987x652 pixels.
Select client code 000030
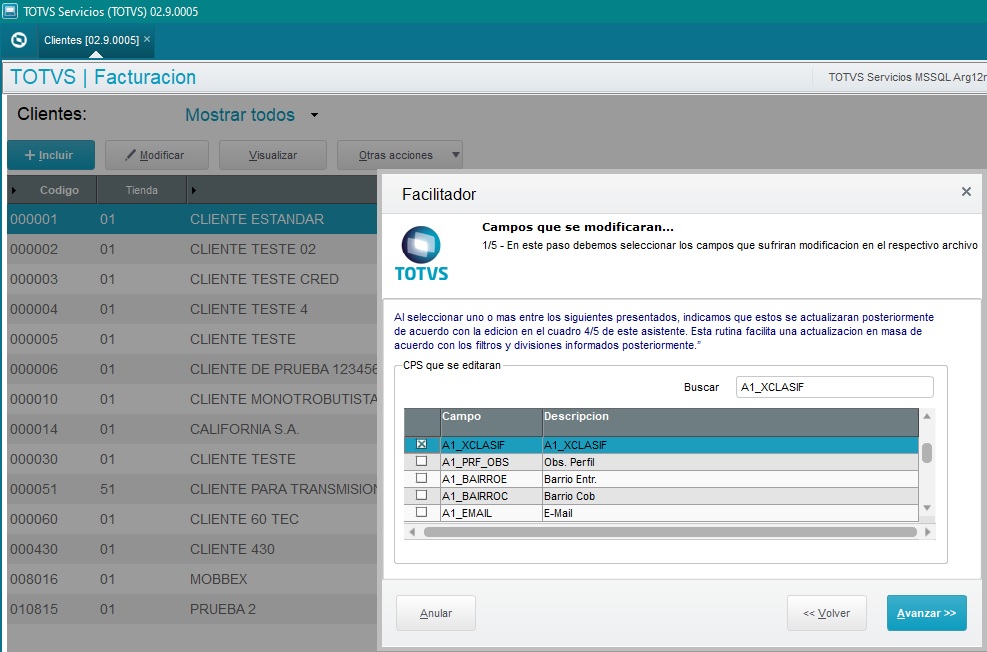34,459
